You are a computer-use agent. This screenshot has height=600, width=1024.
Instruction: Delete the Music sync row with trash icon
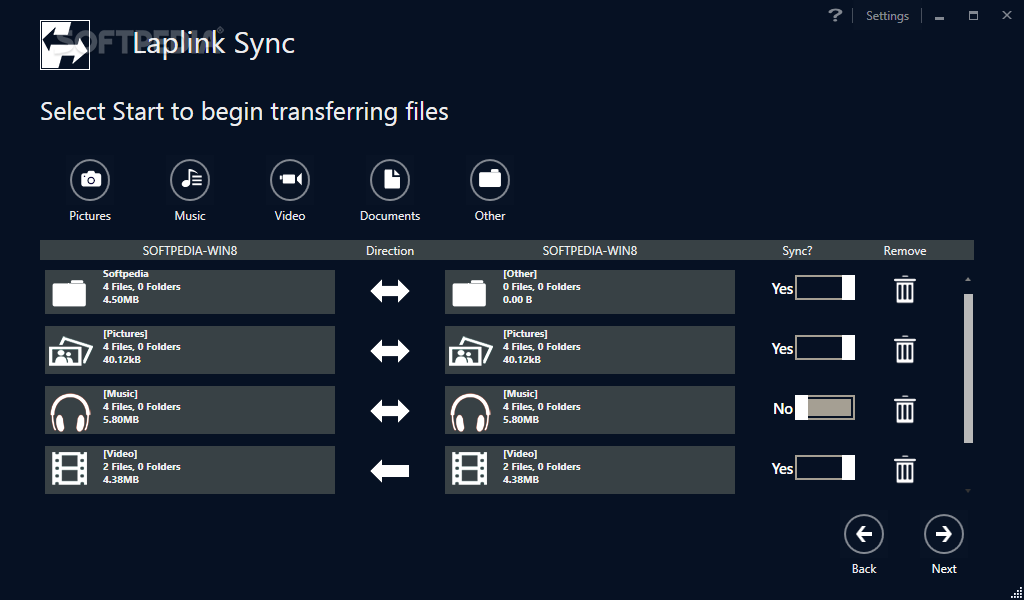tap(904, 409)
